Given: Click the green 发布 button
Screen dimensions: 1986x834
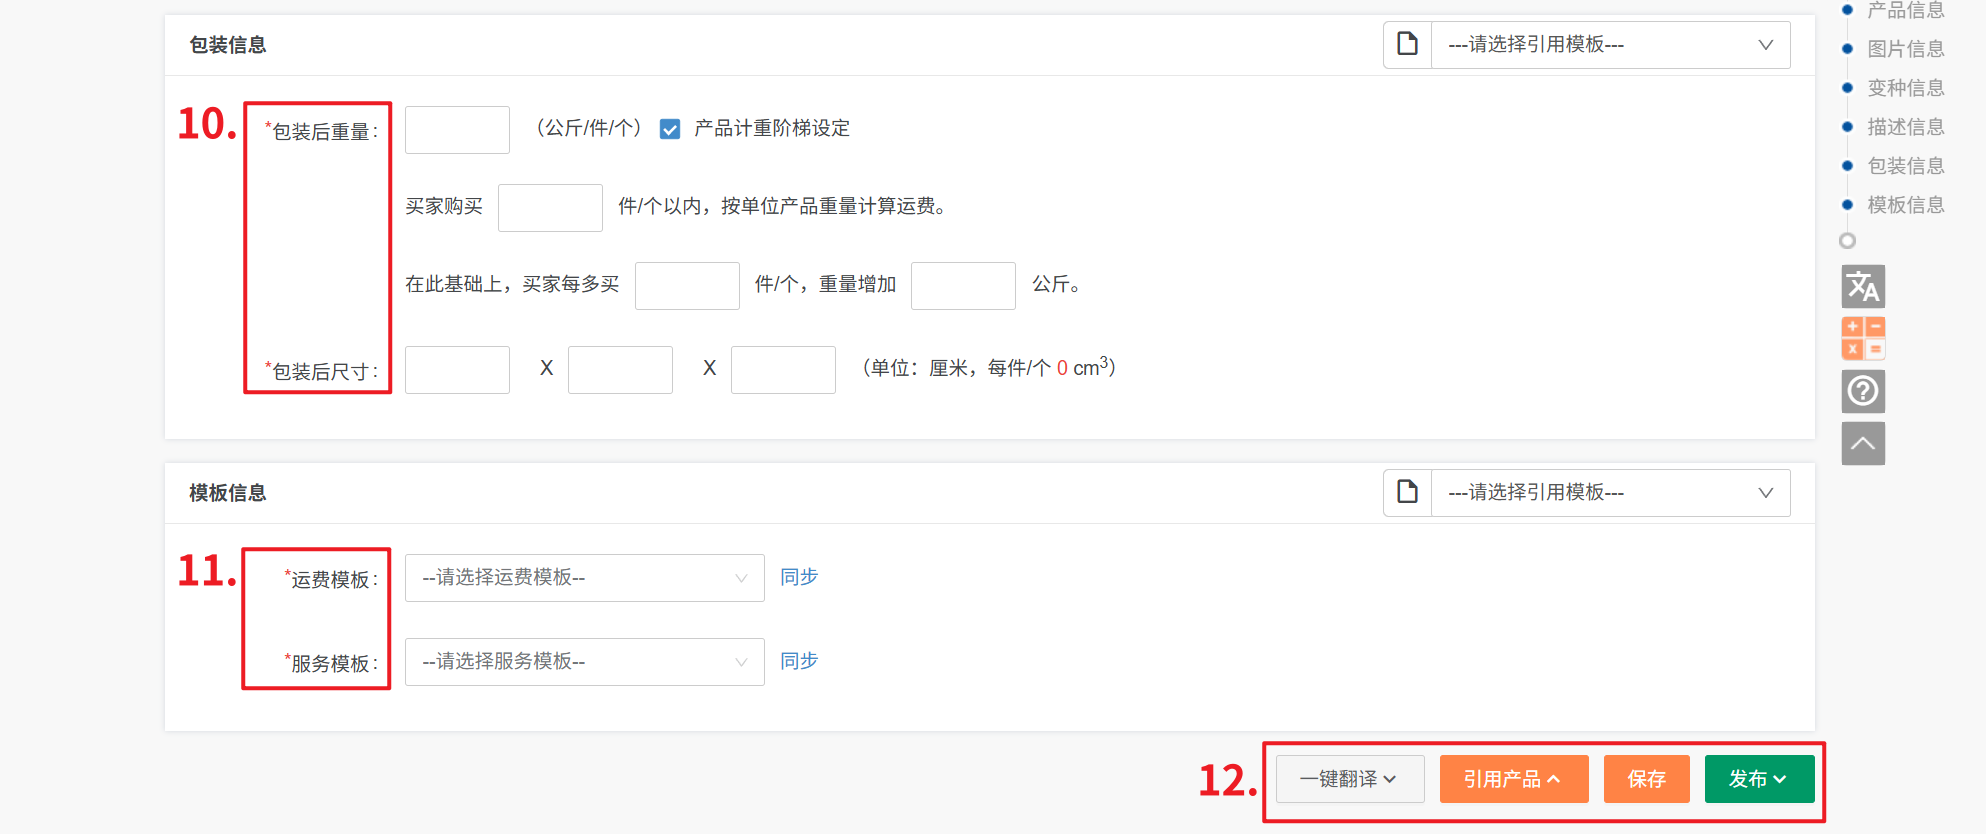Looking at the screenshot, I should 1758,779.
